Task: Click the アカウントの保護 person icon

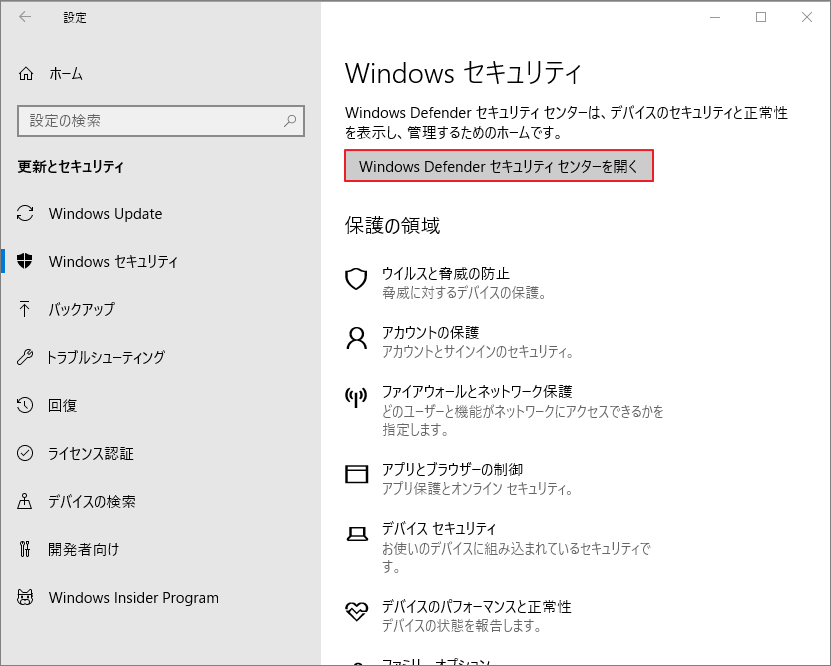Action: [x=356, y=338]
